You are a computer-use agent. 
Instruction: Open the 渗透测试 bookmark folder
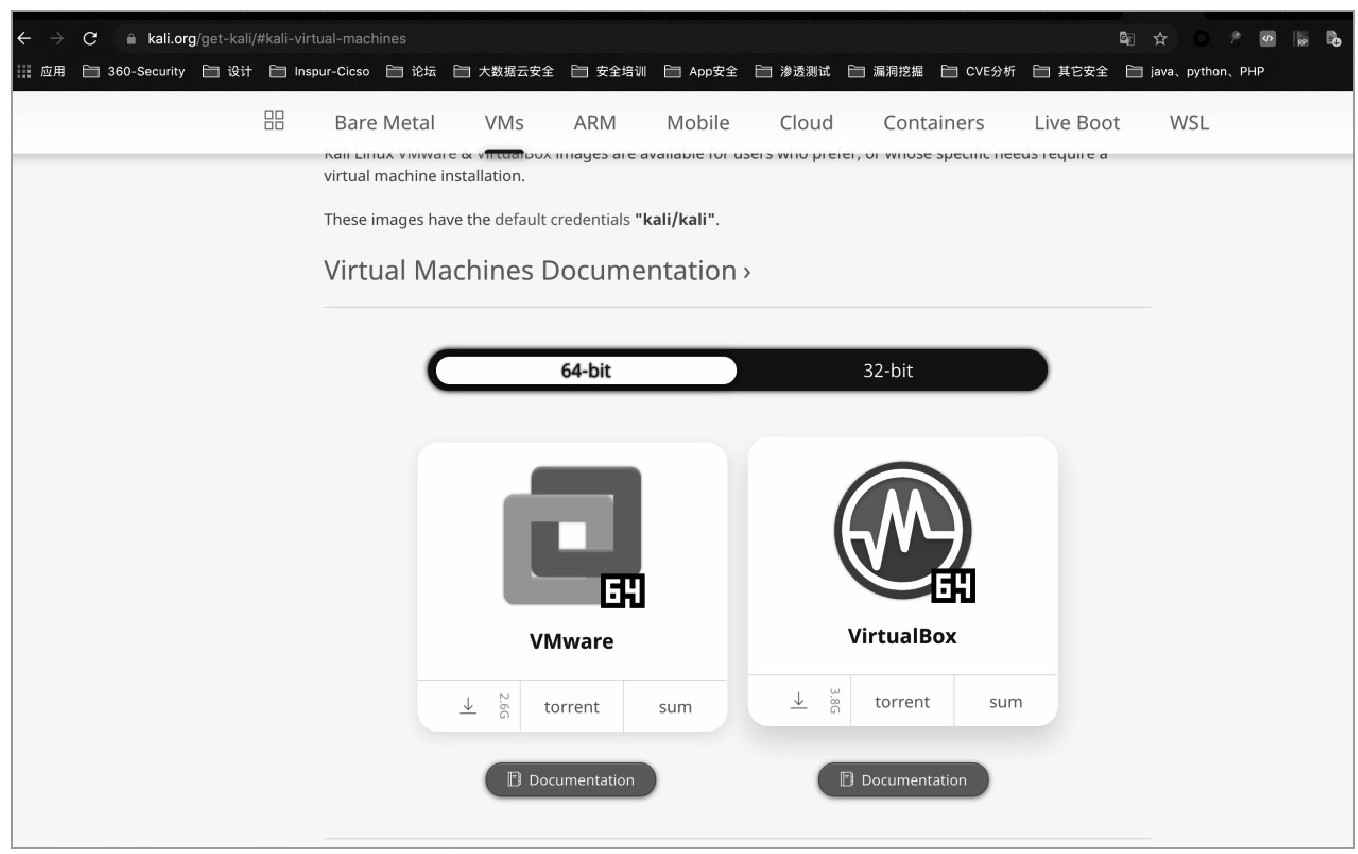tap(793, 71)
